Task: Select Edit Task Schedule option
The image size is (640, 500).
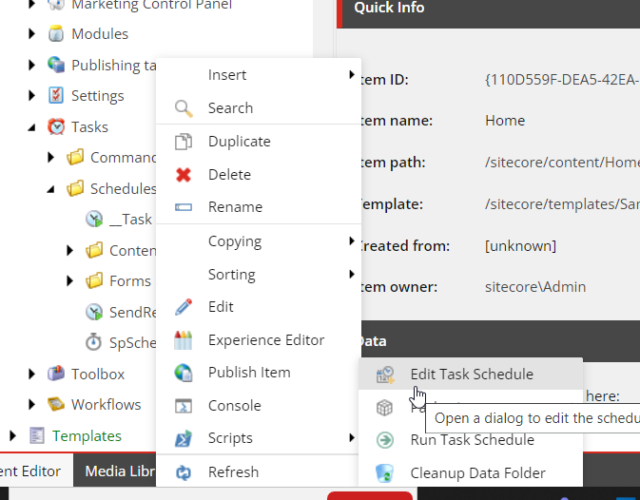Action: pyautogui.click(x=471, y=374)
